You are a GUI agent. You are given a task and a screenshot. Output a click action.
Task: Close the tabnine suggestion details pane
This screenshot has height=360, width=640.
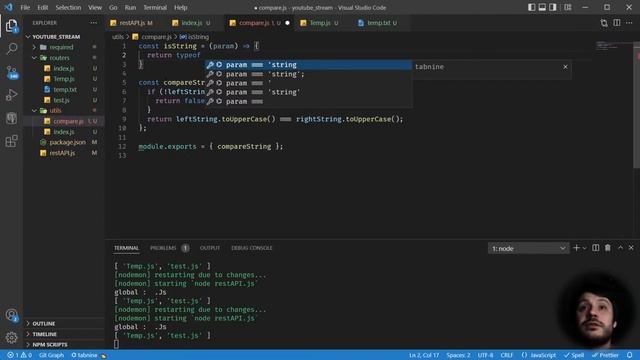(x=565, y=67)
